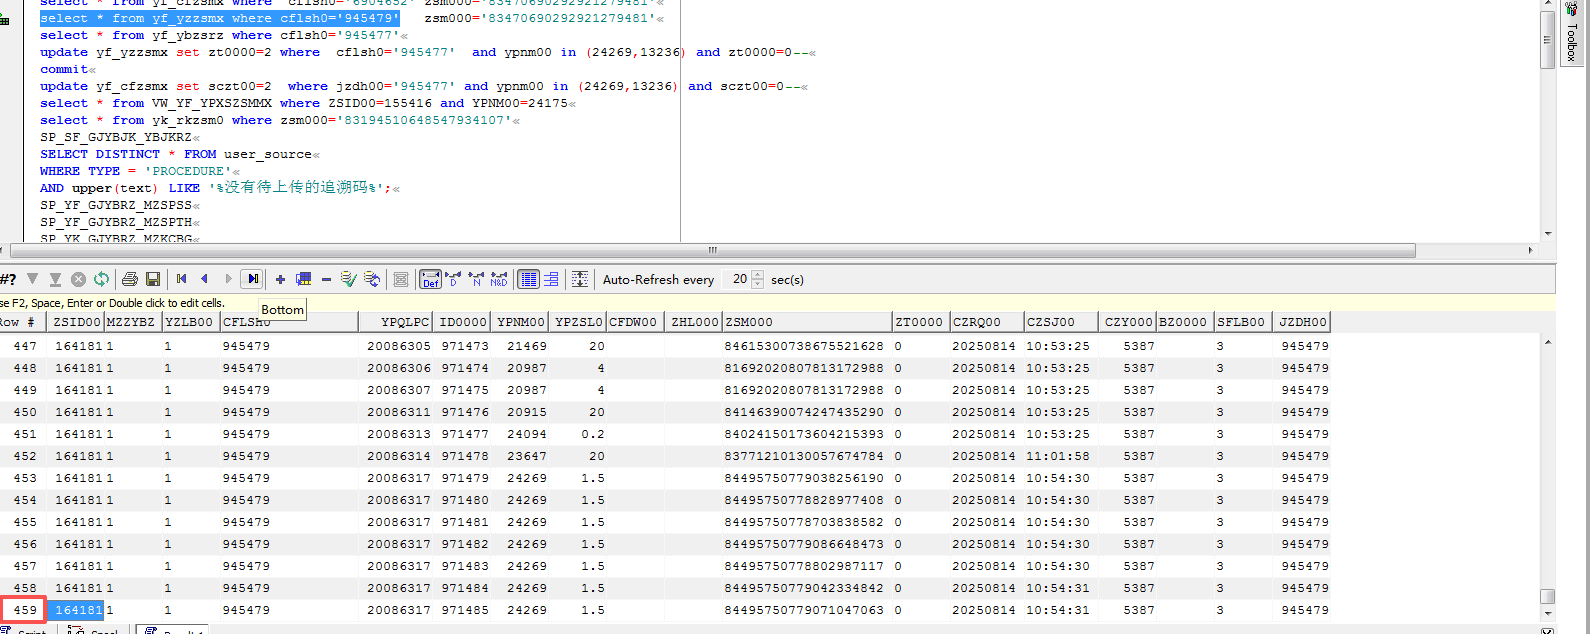Click the editor vertical scrollbar down arrow
Screen dimensions: 1590x634
pyautogui.click(x=1548, y=234)
